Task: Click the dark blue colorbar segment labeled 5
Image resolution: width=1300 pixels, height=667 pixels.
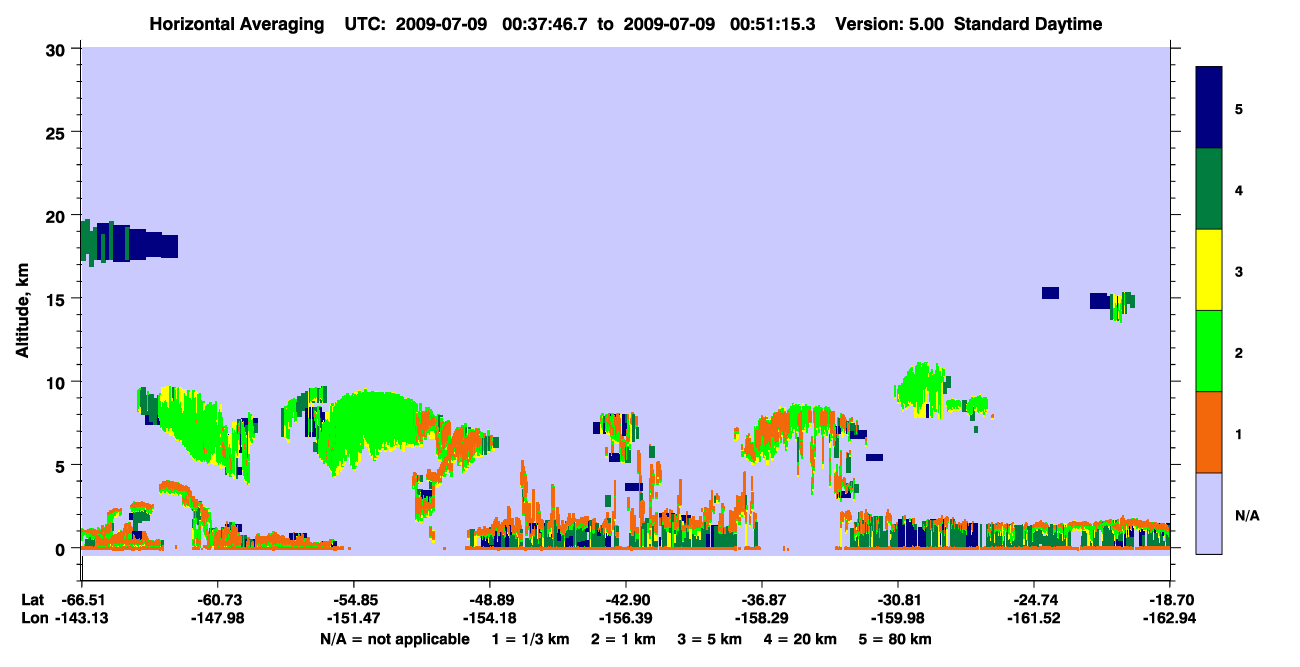Action: point(1209,107)
